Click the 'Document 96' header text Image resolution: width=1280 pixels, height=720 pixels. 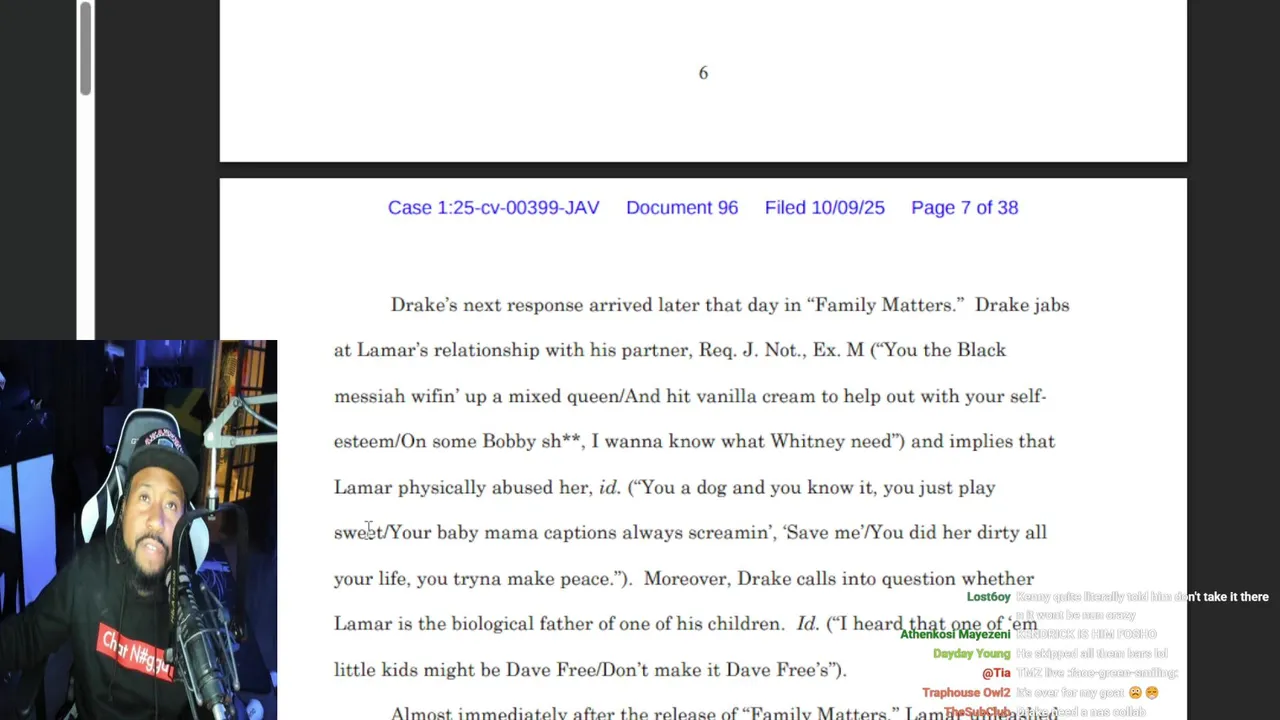coord(682,208)
